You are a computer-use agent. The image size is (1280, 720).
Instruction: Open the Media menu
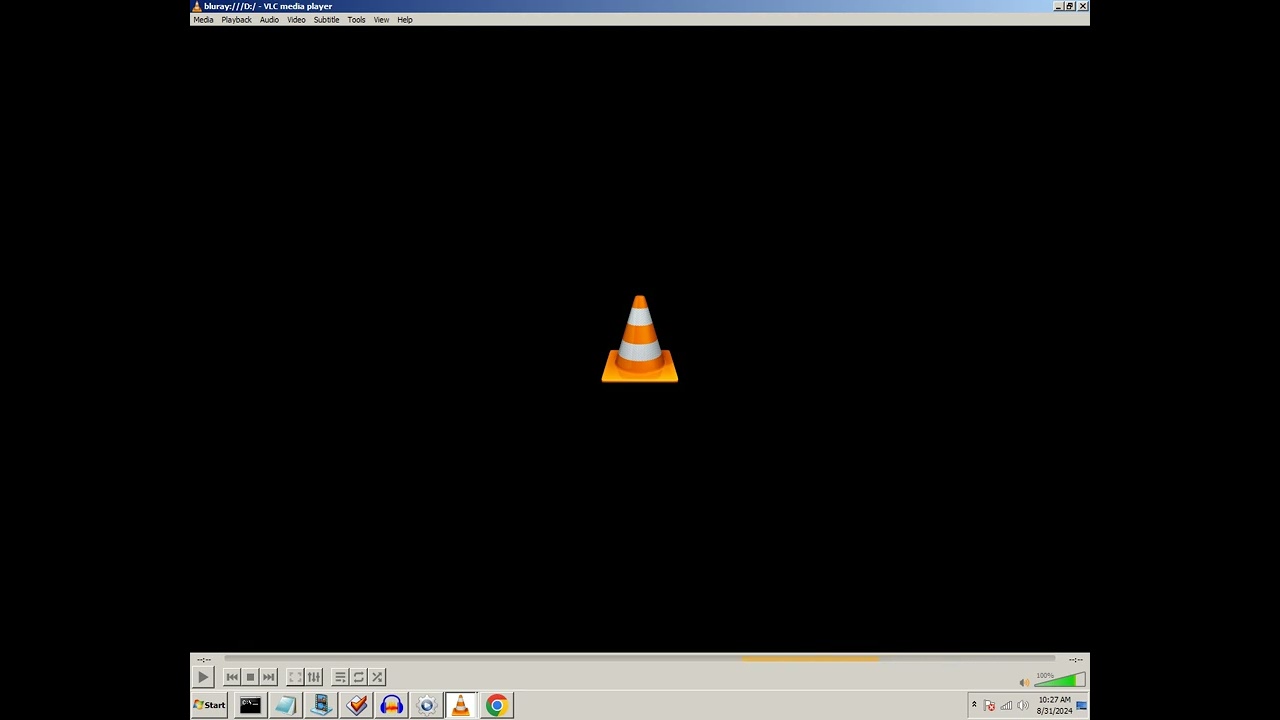pyautogui.click(x=203, y=20)
